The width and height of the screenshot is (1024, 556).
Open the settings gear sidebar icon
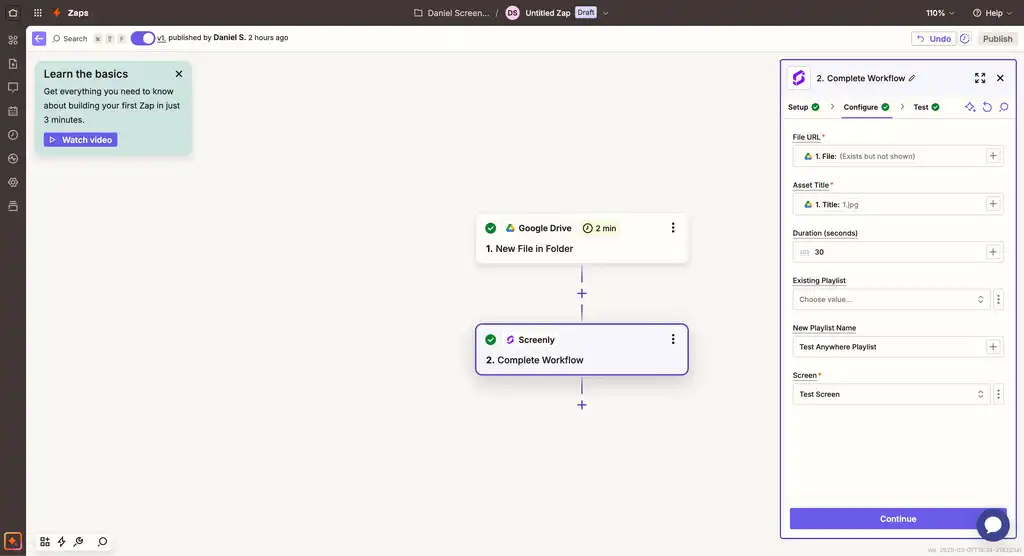point(12,182)
